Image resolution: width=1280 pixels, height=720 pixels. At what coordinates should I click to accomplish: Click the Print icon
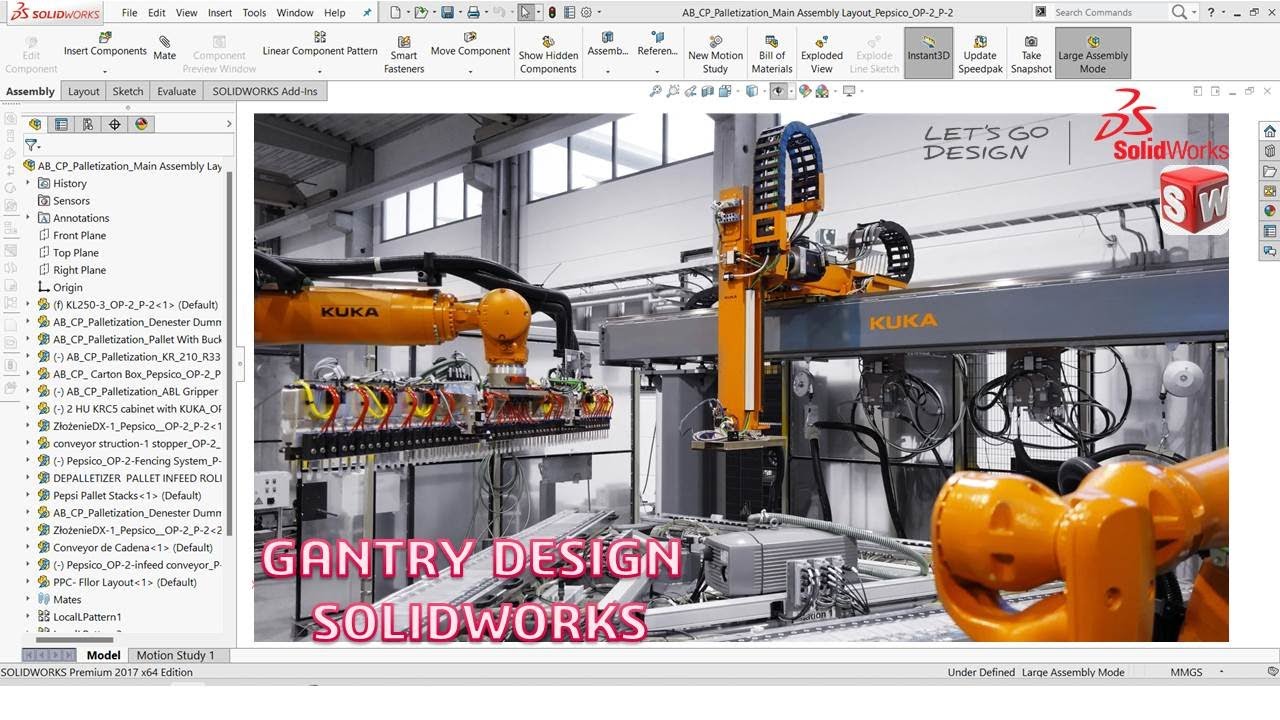click(473, 13)
